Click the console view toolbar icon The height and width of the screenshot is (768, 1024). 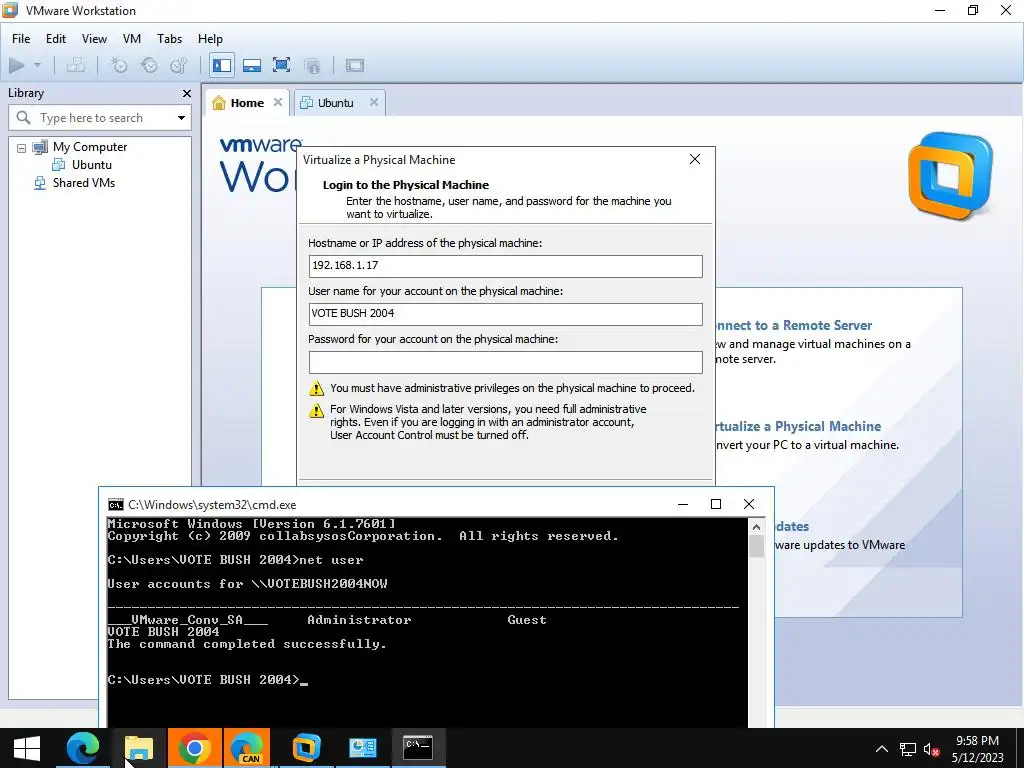click(x=355, y=65)
